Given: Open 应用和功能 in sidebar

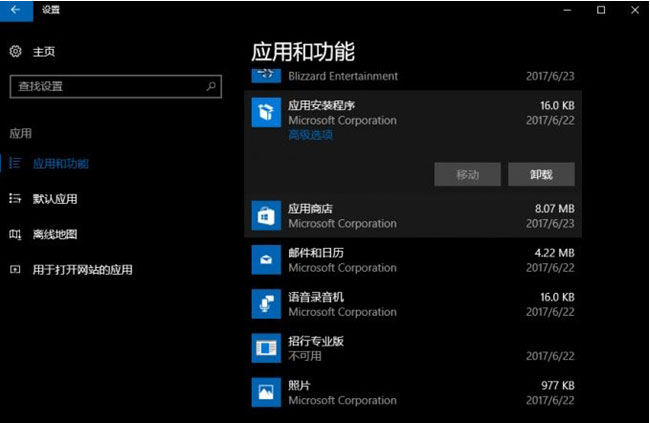Looking at the screenshot, I should [61, 163].
